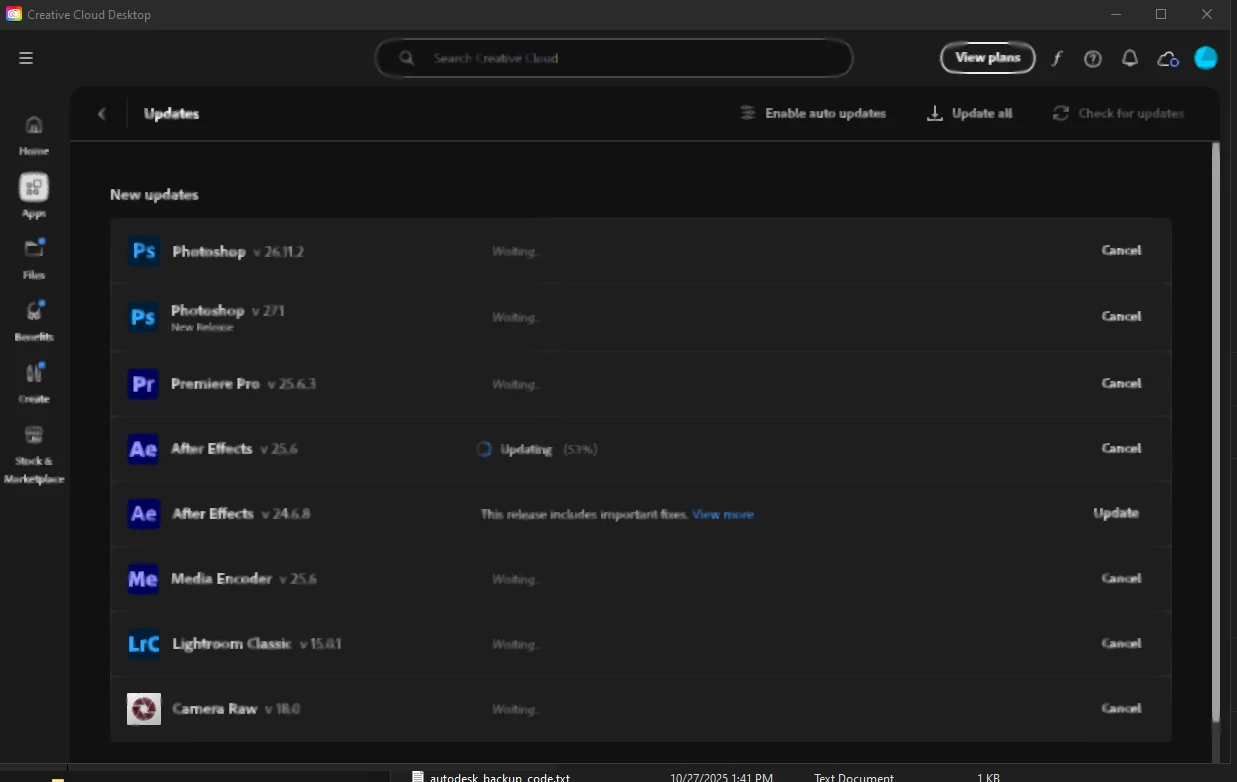Viewport: 1237px width, 782px height.
Task: Open Stock & Marketplace in sidebar
Action: click(x=34, y=455)
